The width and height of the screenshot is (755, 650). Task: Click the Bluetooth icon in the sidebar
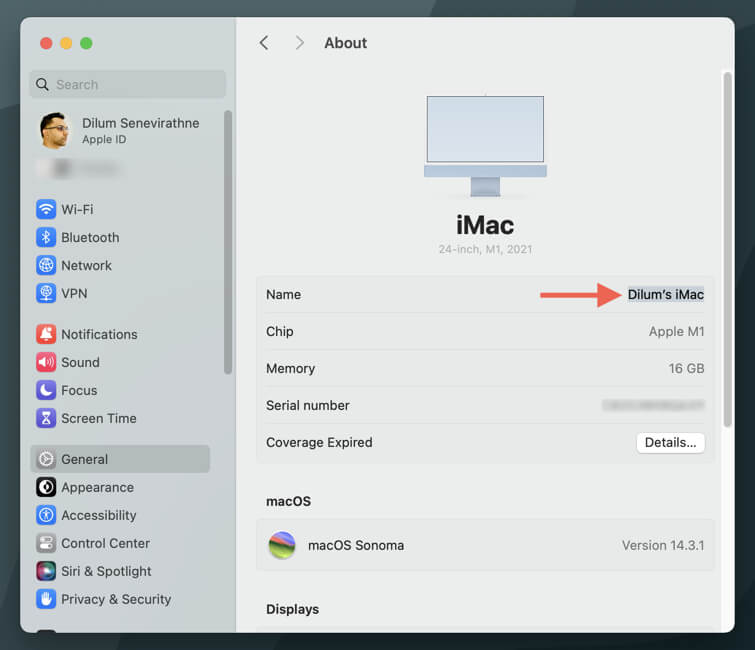(x=46, y=237)
